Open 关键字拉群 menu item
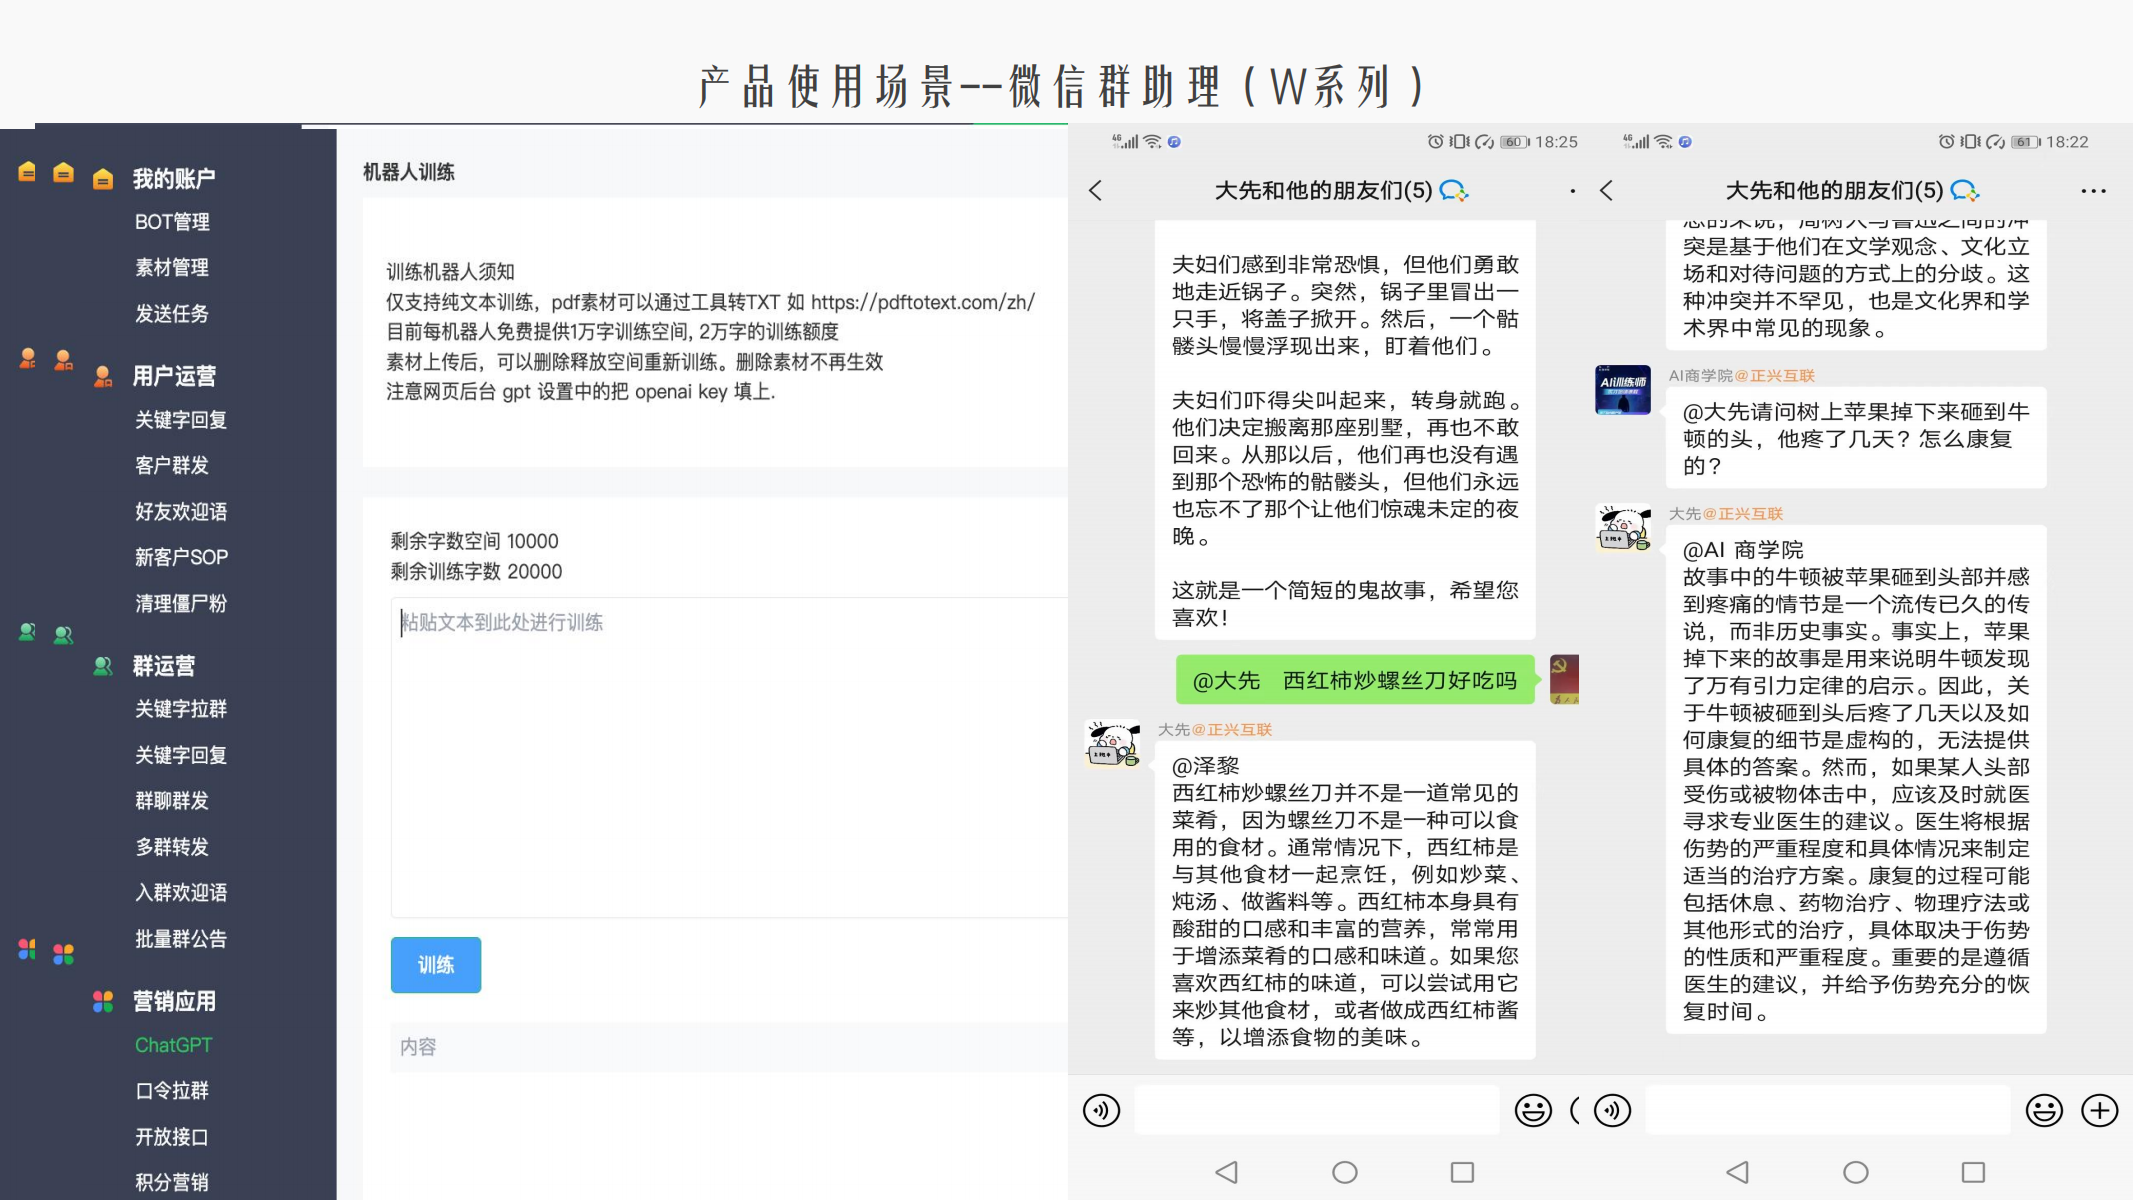This screenshot has height=1200, width=2133. [x=181, y=709]
